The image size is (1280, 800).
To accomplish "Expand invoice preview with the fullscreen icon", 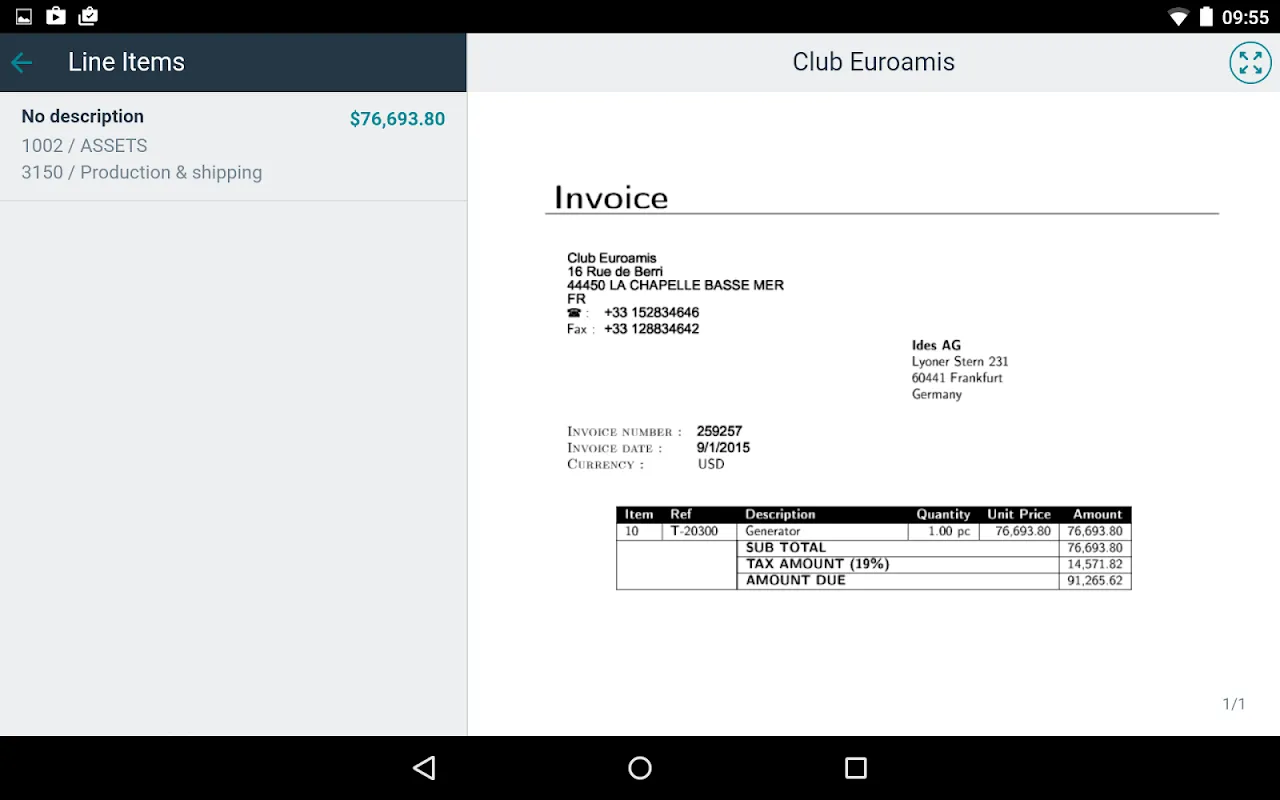I will [1250, 62].
